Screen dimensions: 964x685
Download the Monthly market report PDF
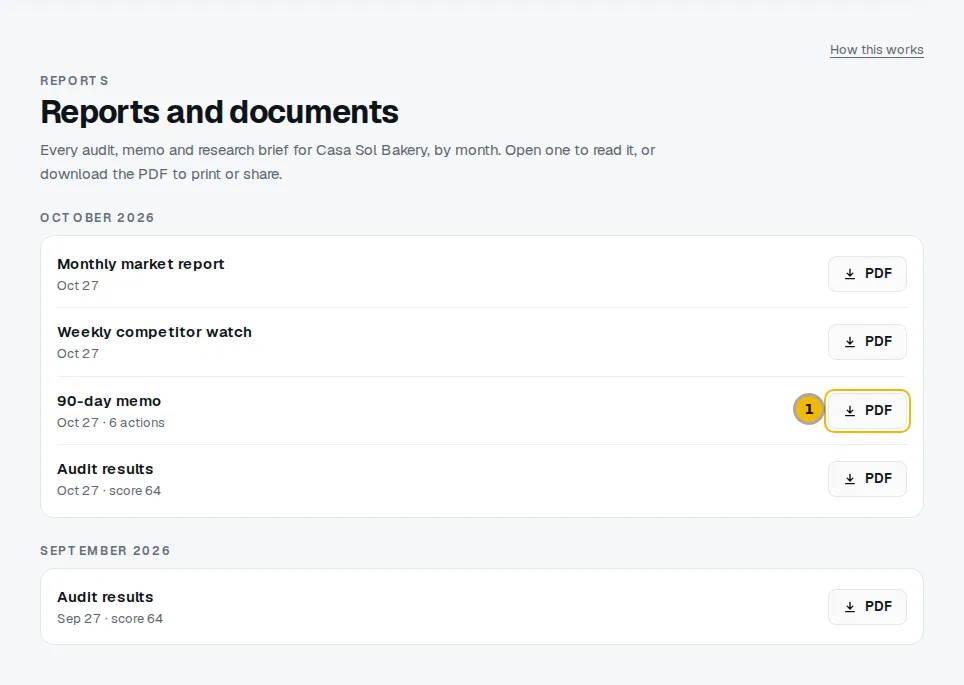click(x=867, y=274)
